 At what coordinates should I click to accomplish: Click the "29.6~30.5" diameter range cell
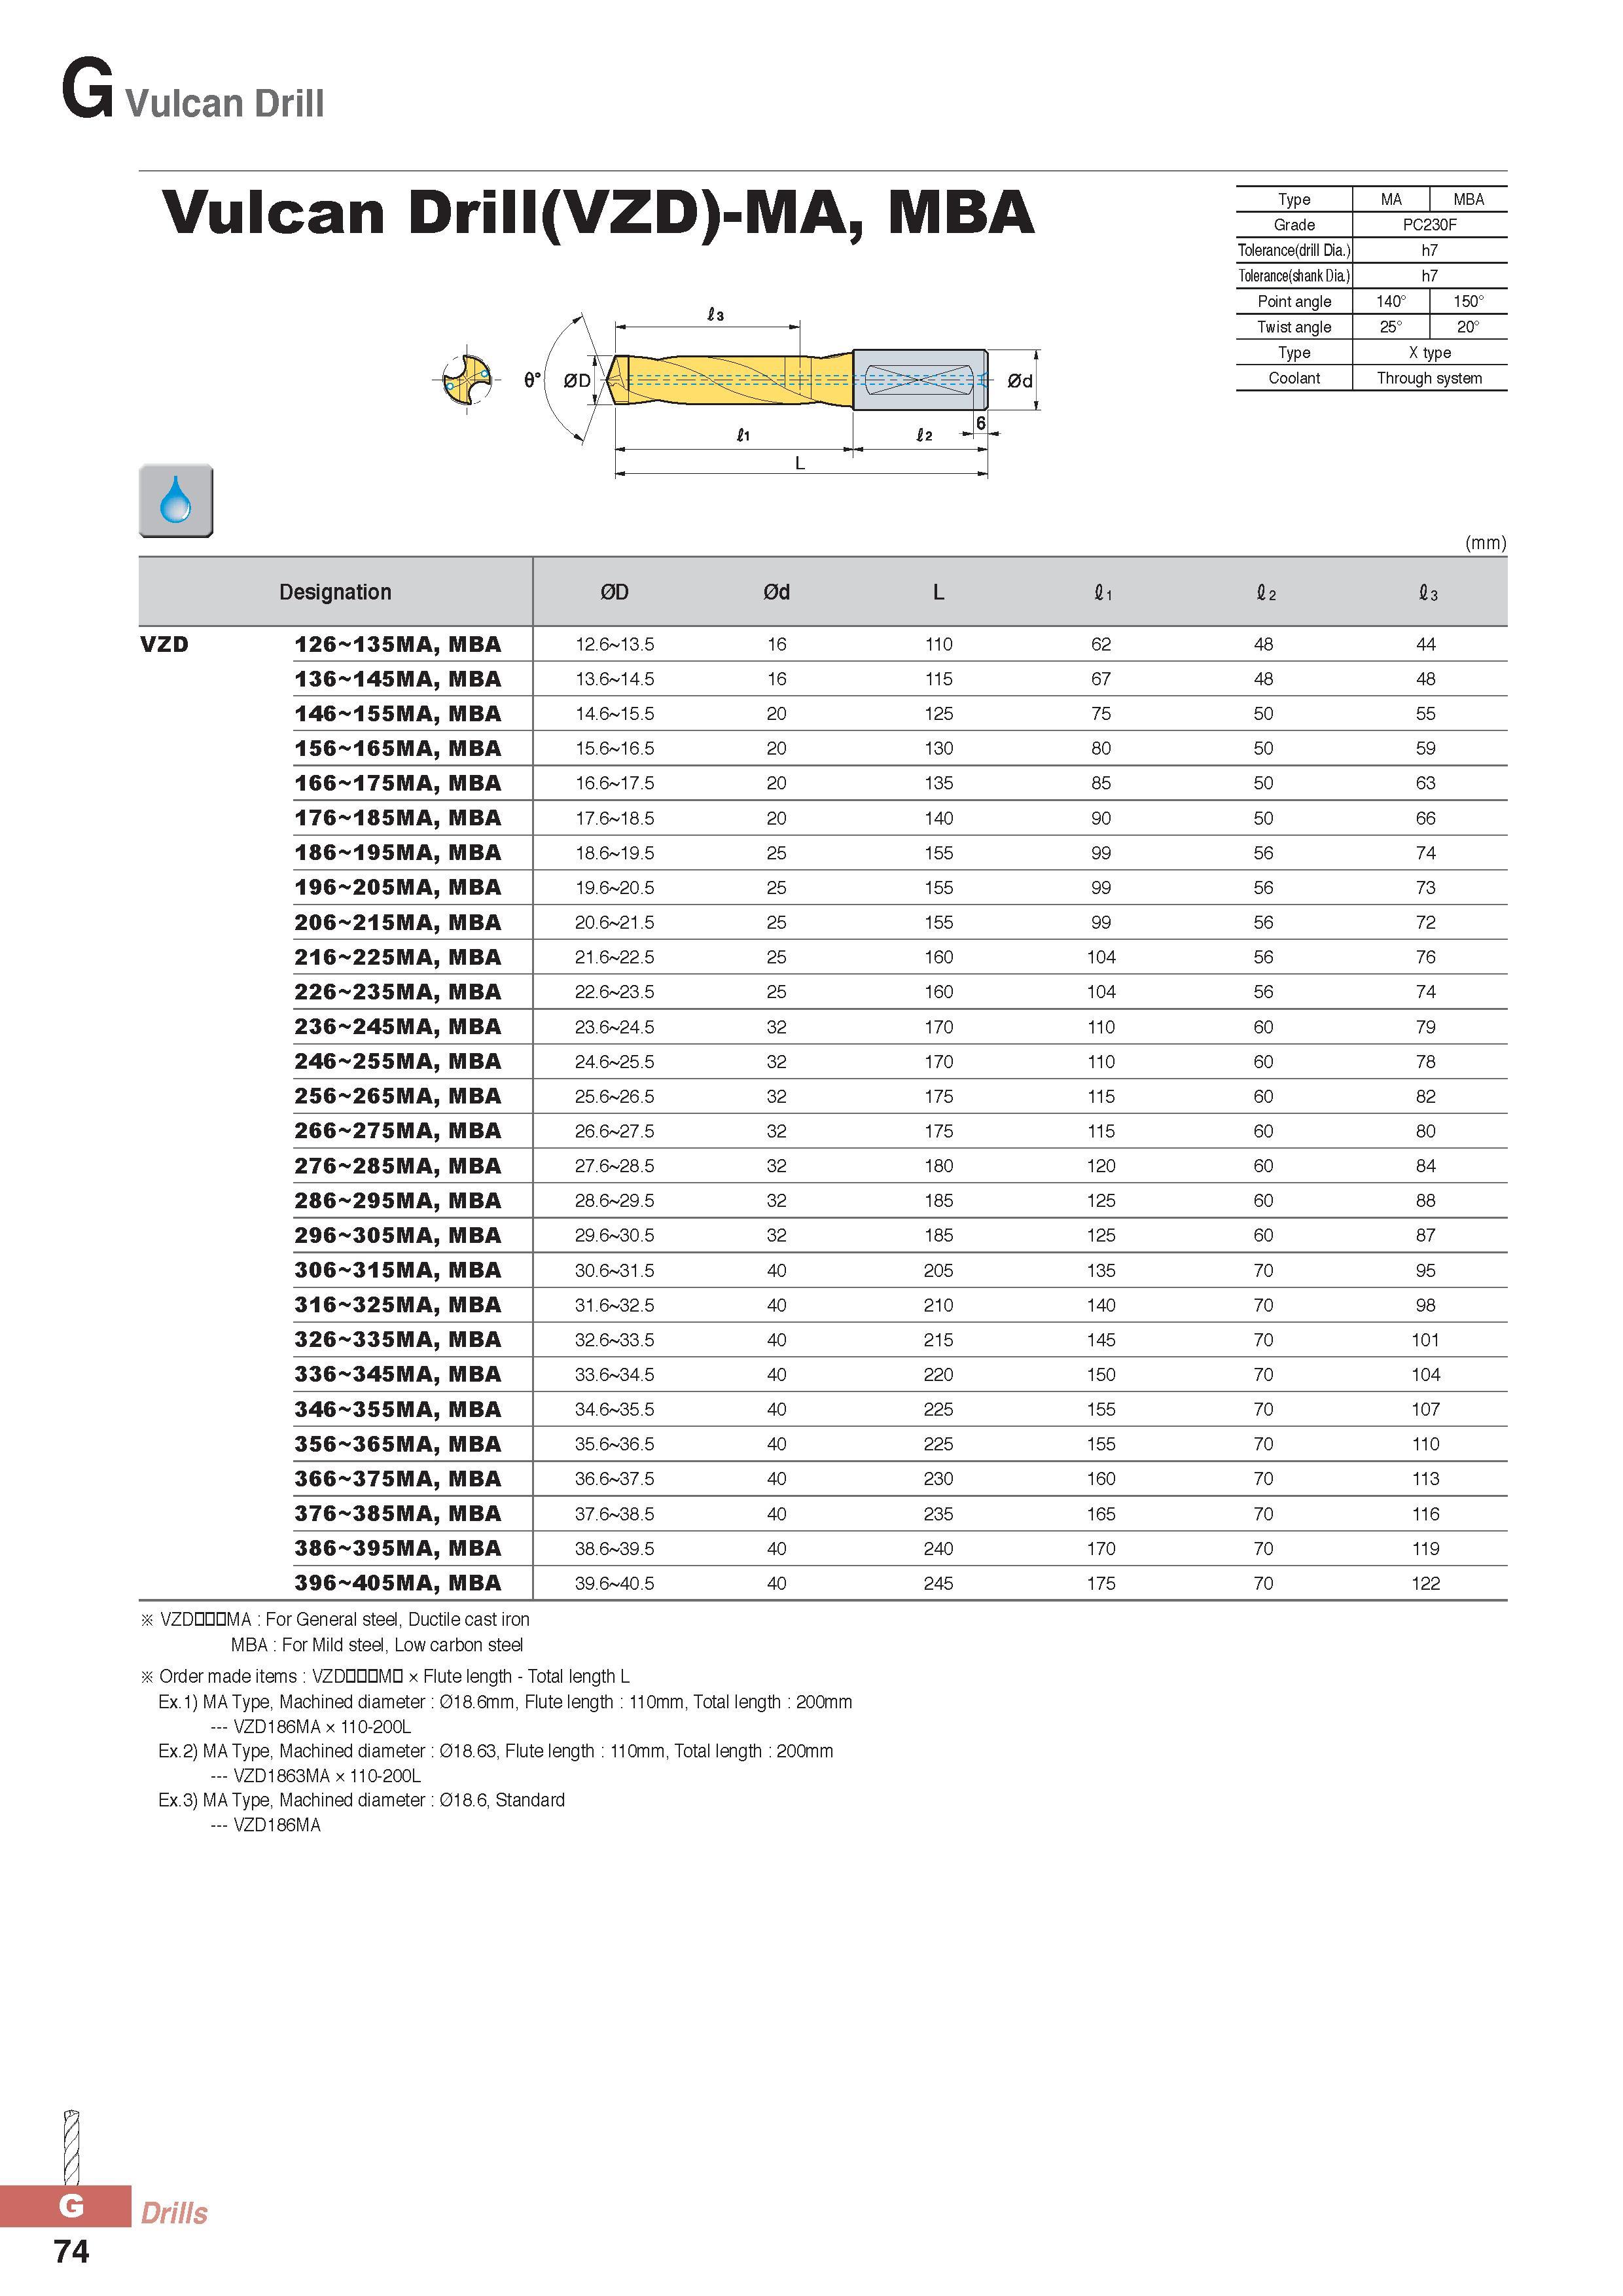click(x=615, y=1235)
